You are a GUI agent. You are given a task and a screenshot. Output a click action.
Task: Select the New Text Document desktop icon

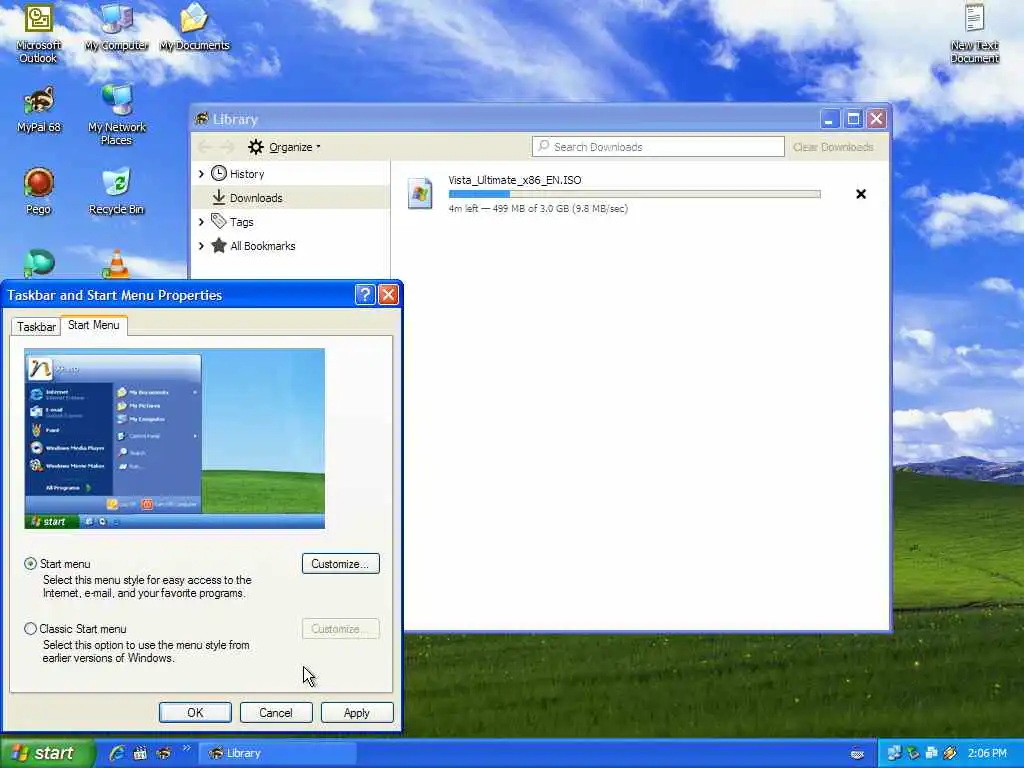pos(974,33)
